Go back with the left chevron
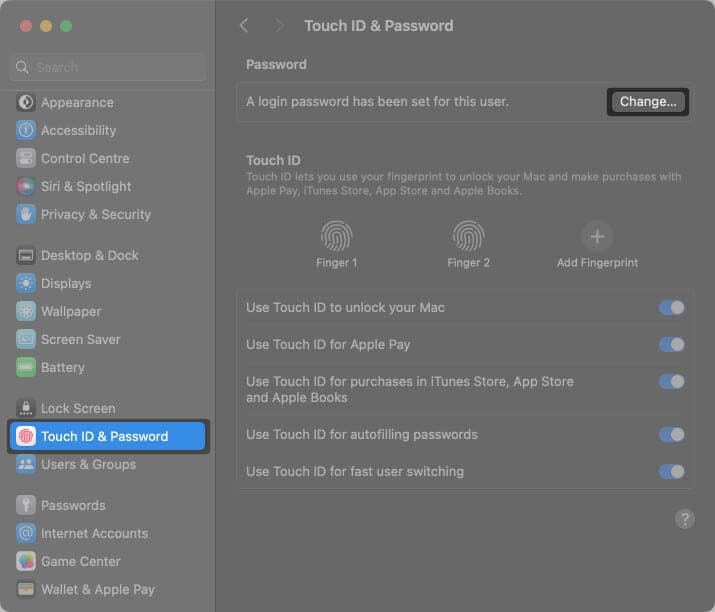Viewport: 715px width, 612px height. click(x=244, y=26)
